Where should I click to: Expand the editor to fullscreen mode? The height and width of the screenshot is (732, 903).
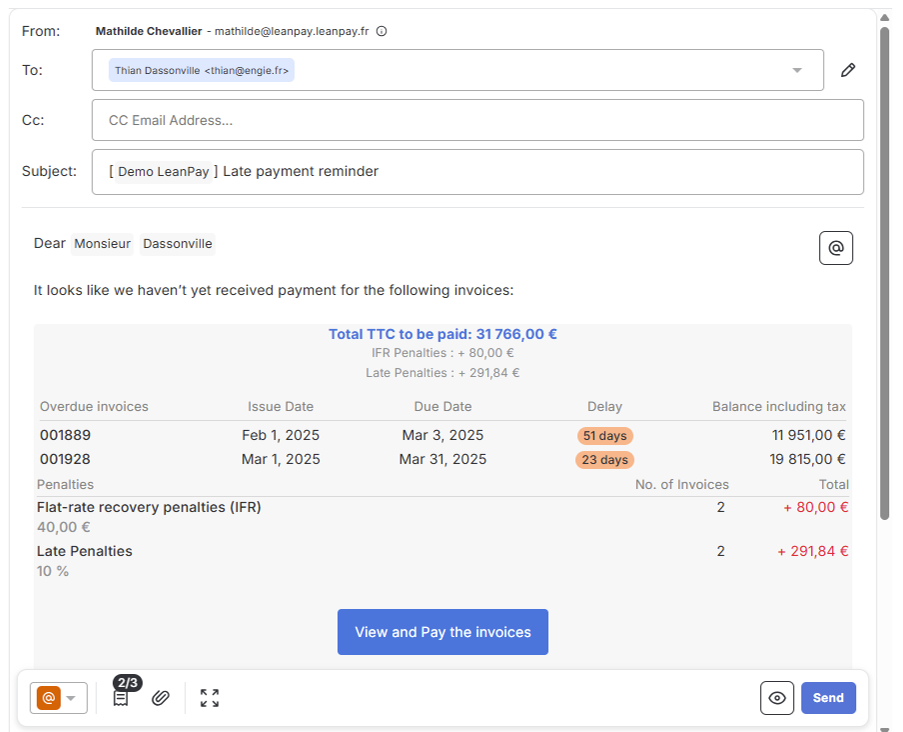pyautogui.click(x=209, y=697)
